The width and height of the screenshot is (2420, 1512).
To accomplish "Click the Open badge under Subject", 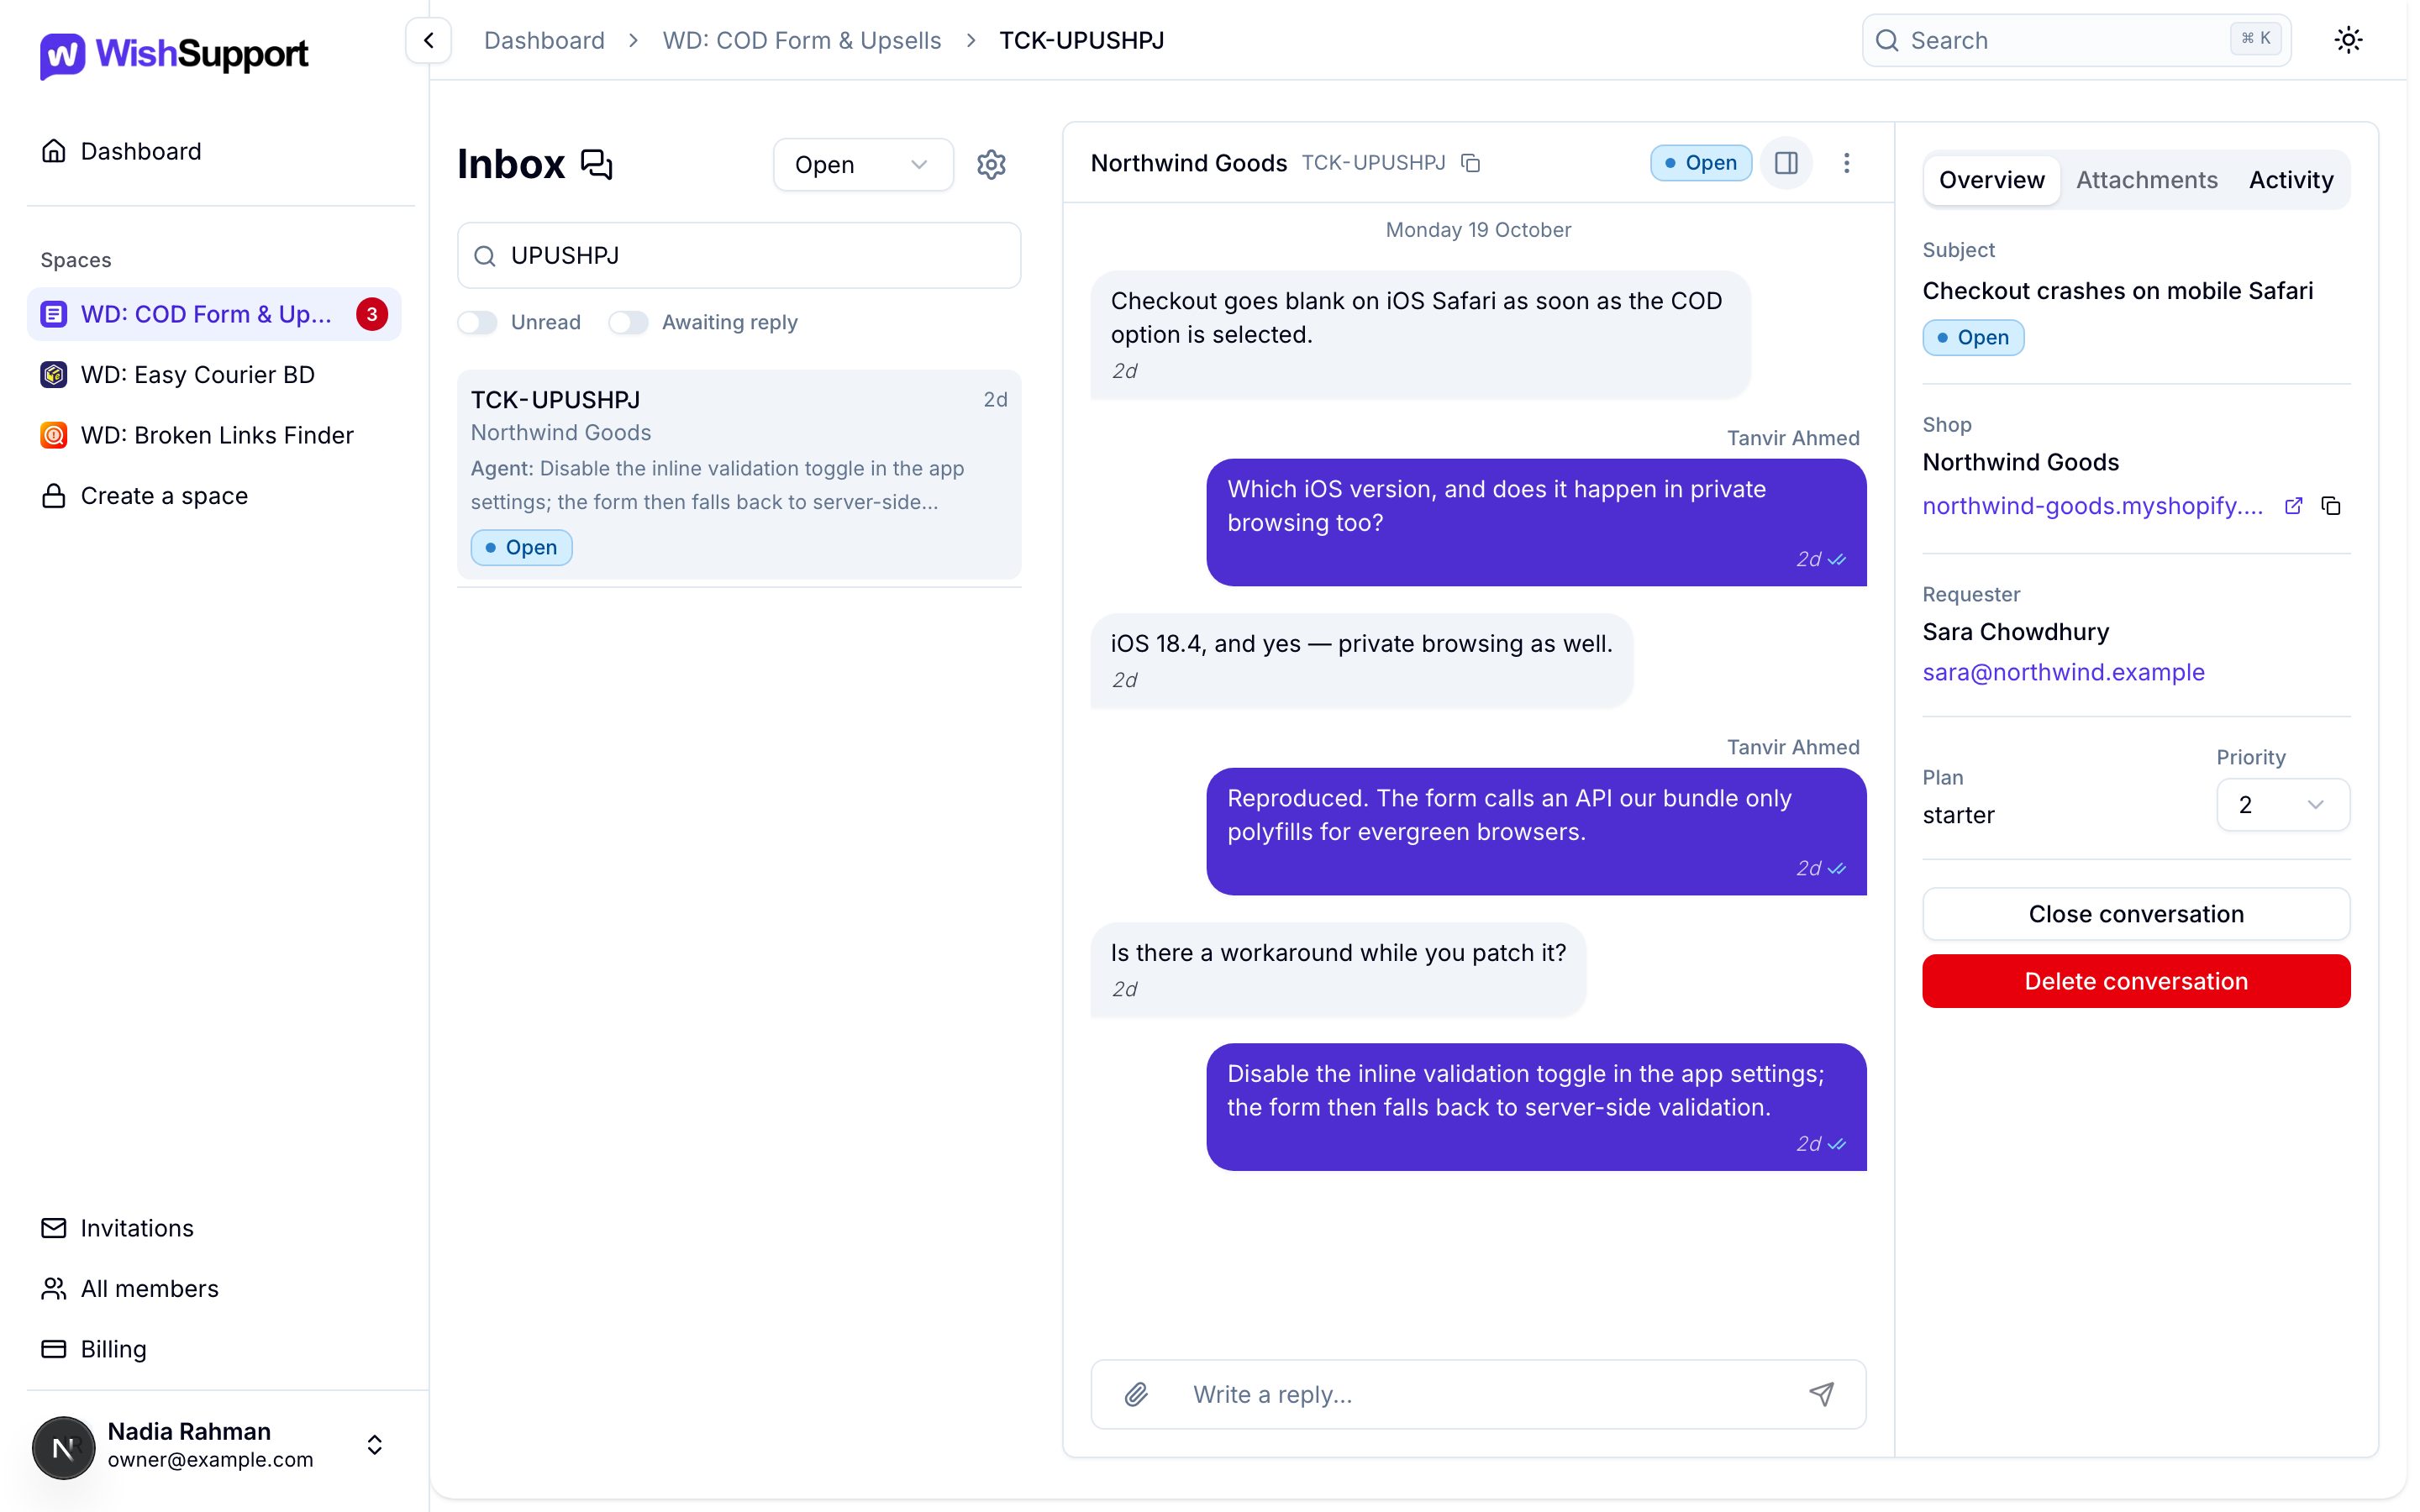I will [x=1972, y=338].
